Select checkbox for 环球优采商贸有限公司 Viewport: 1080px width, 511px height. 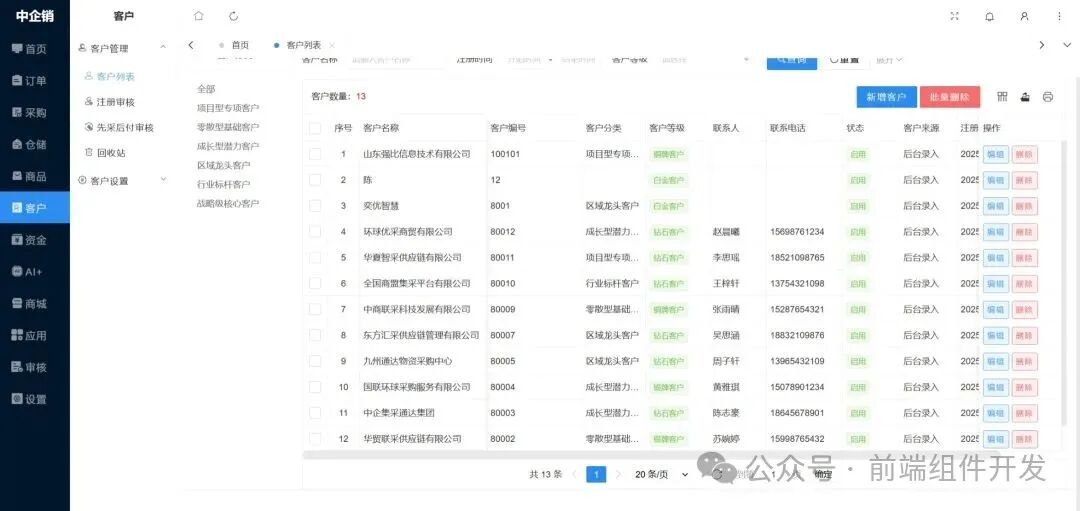pos(315,231)
